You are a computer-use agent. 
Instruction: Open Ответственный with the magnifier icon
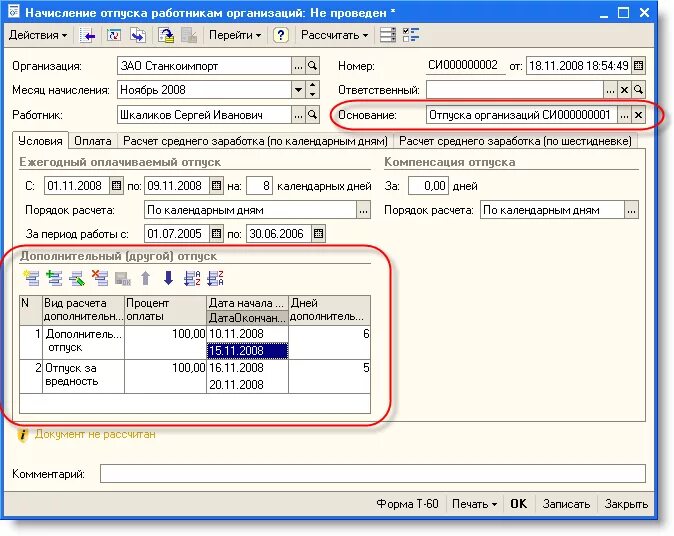click(x=638, y=90)
